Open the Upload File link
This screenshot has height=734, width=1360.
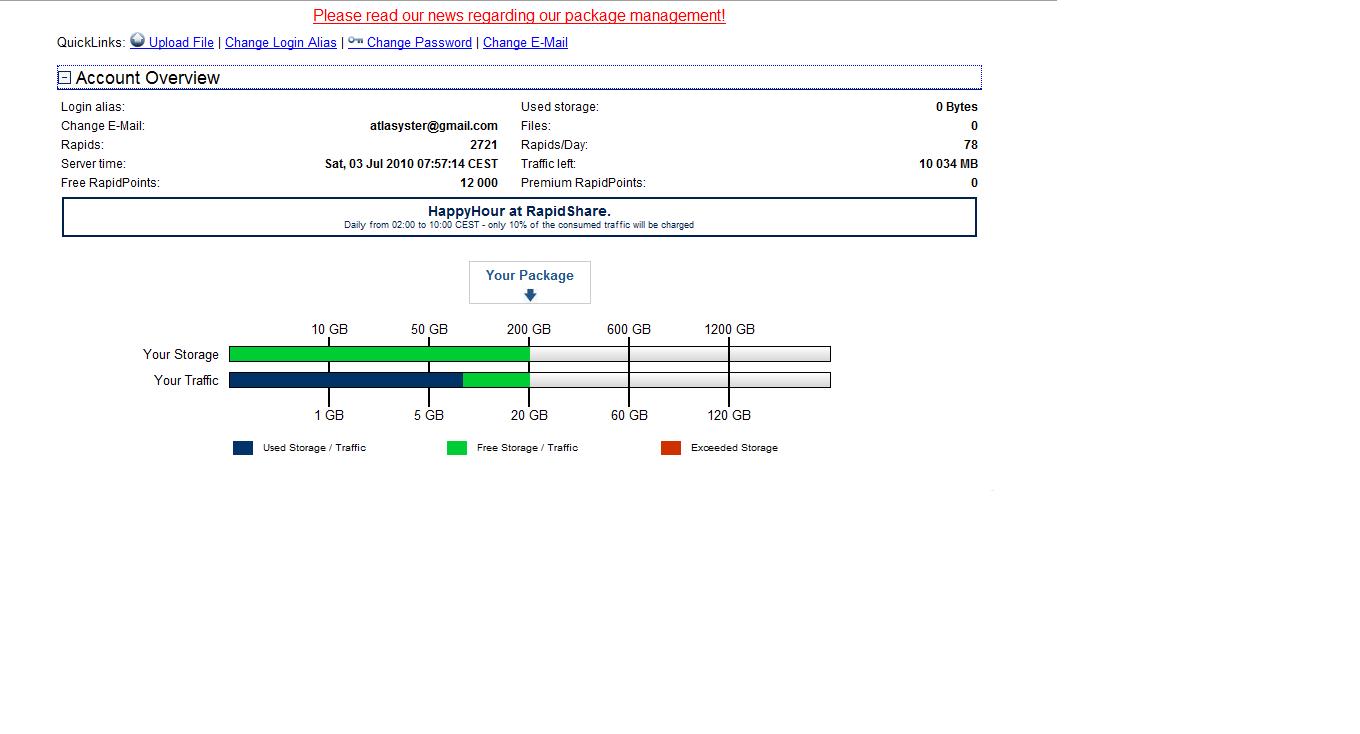click(x=181, y=42)
